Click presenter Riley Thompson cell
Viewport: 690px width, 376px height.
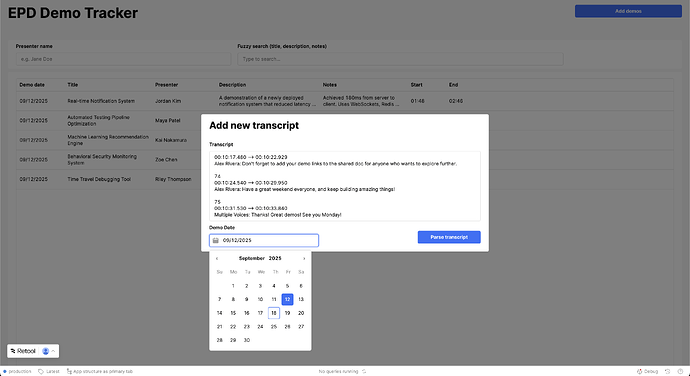coord(173,179)
